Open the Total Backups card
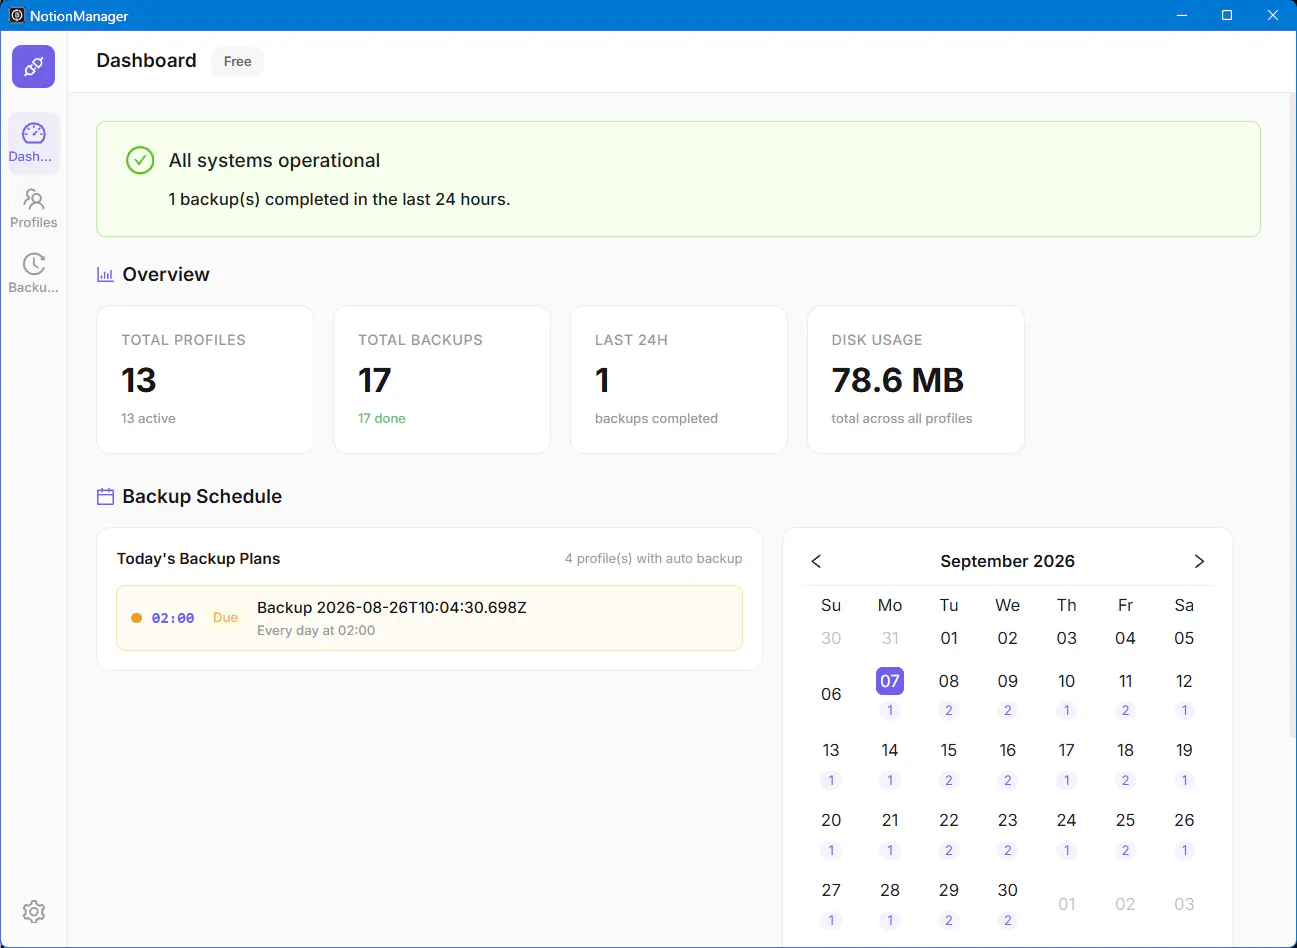The height and width of the screenshot is (948, 1297). [x=442, y=379]
